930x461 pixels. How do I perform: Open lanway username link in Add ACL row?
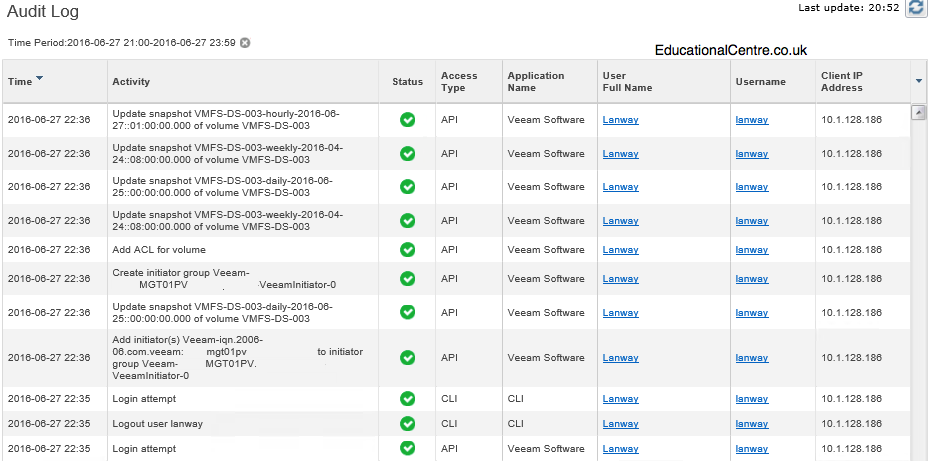(751, 250)
